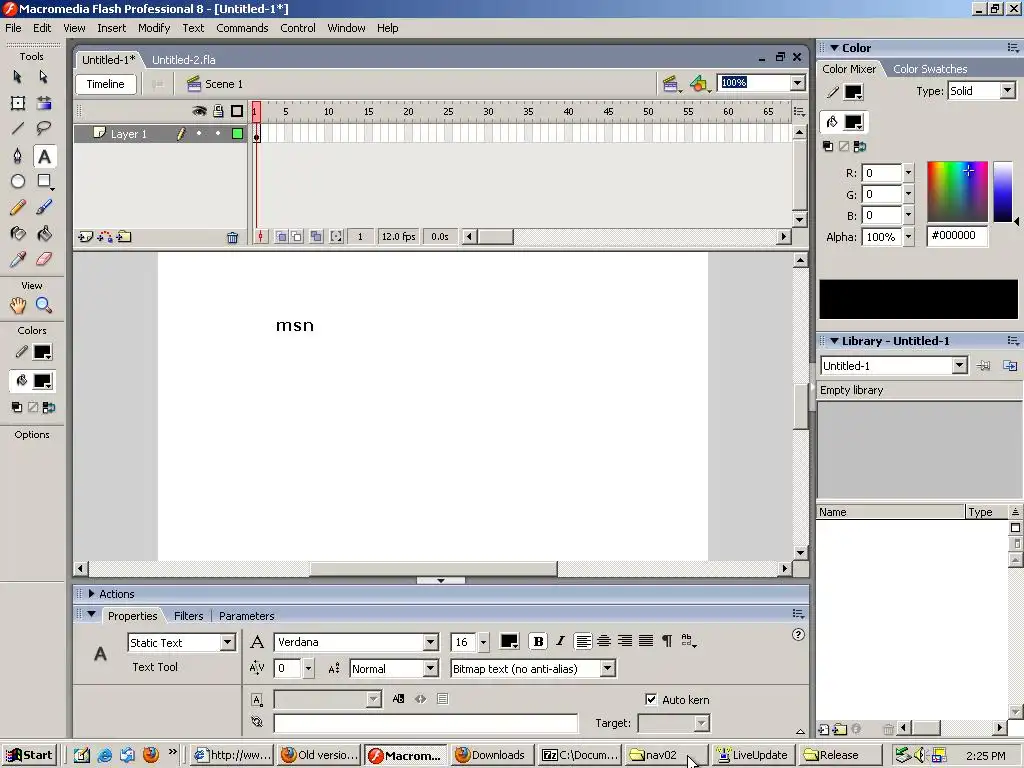Toggle Edit Multiple Frames button
1024x768 pixels.
(x=316, y=236)
